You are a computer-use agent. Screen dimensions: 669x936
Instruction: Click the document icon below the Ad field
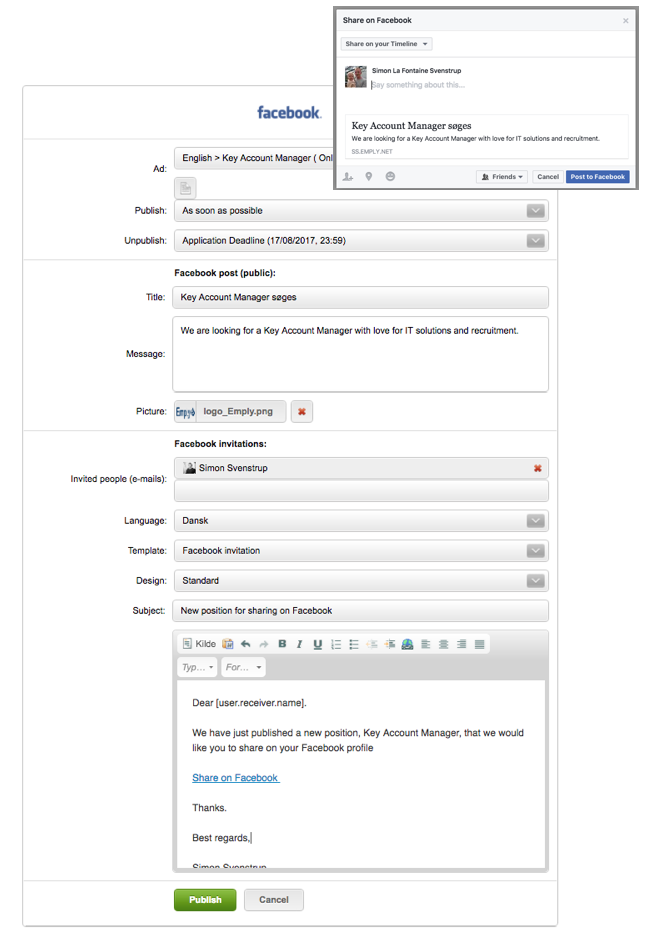[x=186, y=188]
